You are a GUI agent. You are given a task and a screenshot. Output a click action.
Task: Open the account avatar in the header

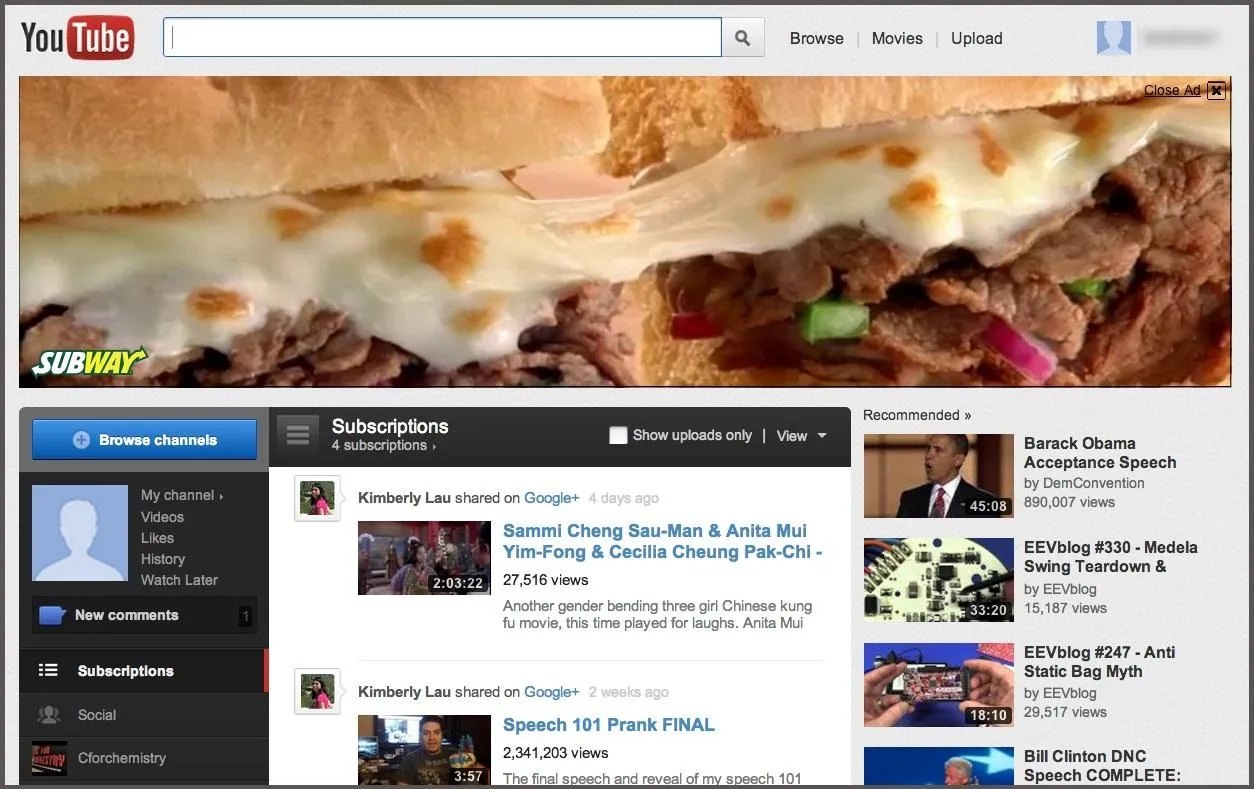(x=1114, y=38)
